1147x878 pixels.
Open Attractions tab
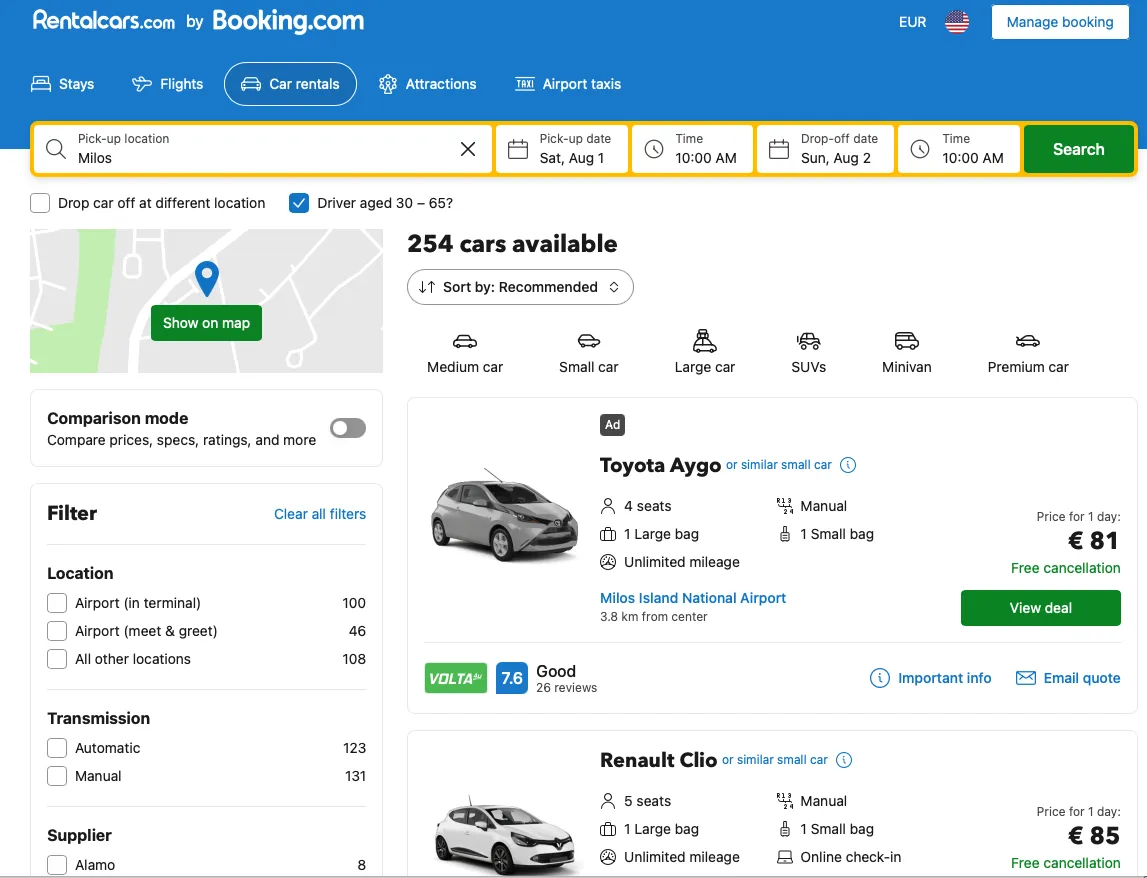(428, 84)
